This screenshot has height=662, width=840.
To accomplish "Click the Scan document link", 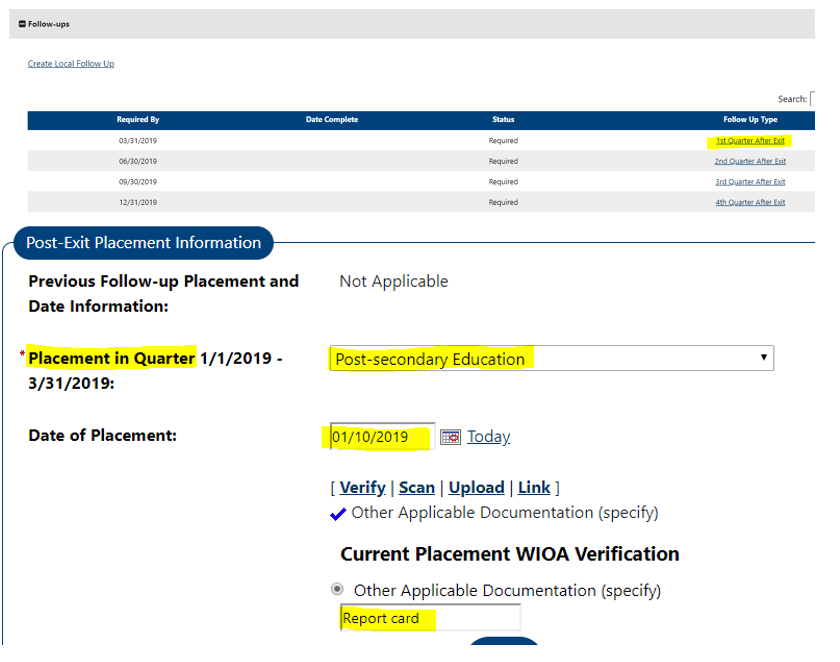I will [416, 488].
